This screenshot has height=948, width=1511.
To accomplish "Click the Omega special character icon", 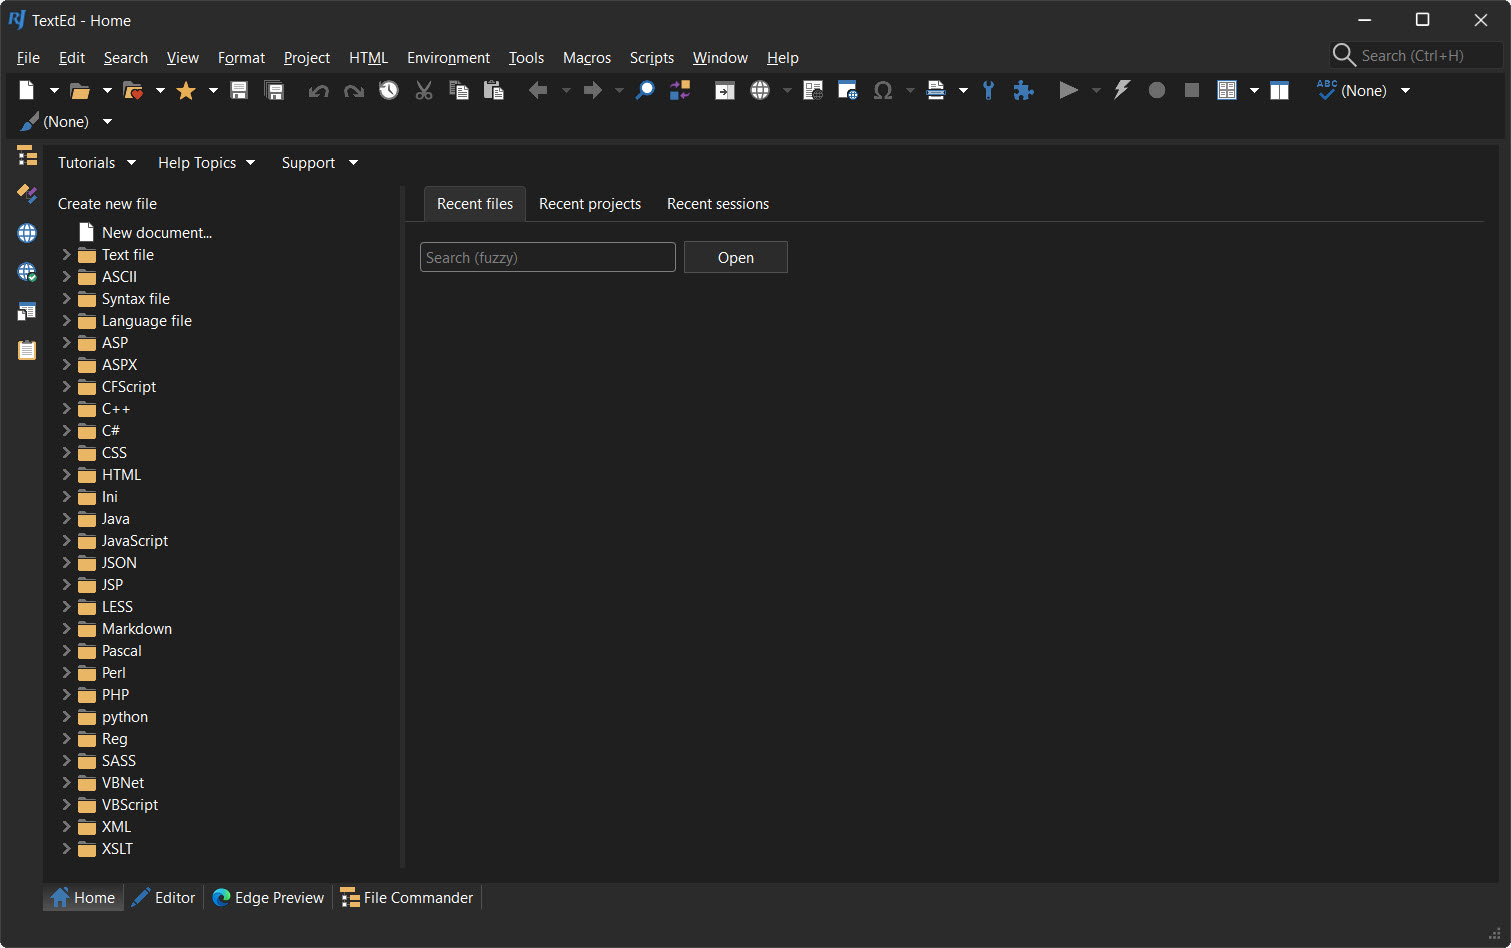I will 882,91.
